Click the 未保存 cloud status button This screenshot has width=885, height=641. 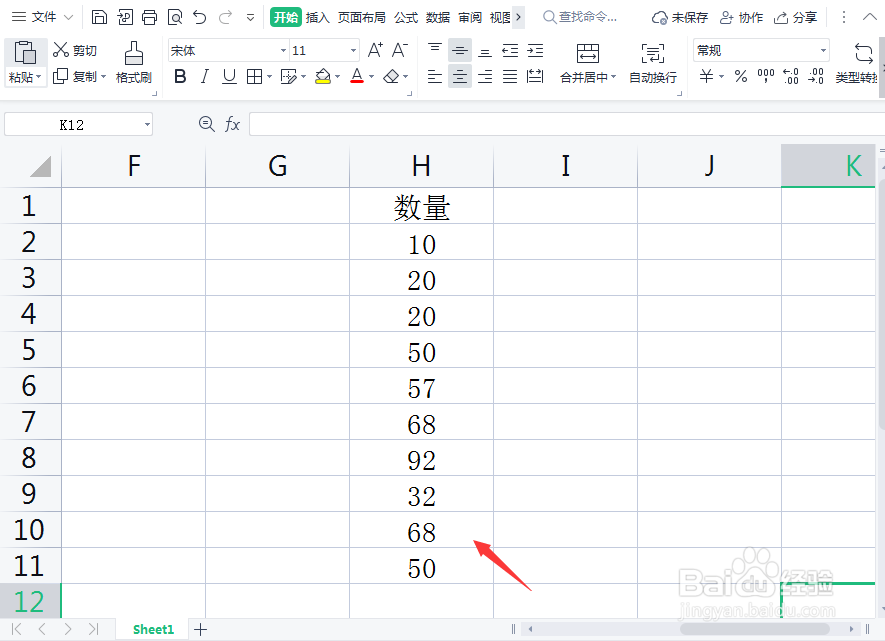tap(680, 17)
